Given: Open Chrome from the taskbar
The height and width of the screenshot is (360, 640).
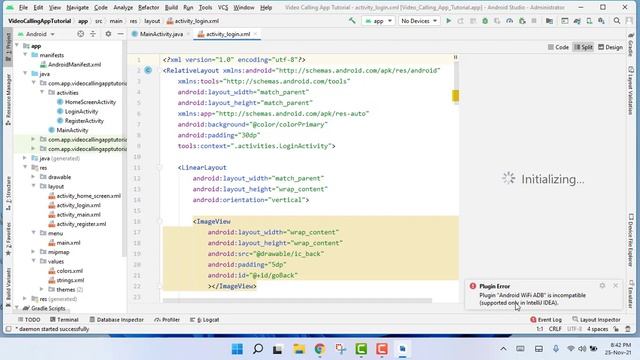Looking at the screenshot, I should tap(320, 349).
